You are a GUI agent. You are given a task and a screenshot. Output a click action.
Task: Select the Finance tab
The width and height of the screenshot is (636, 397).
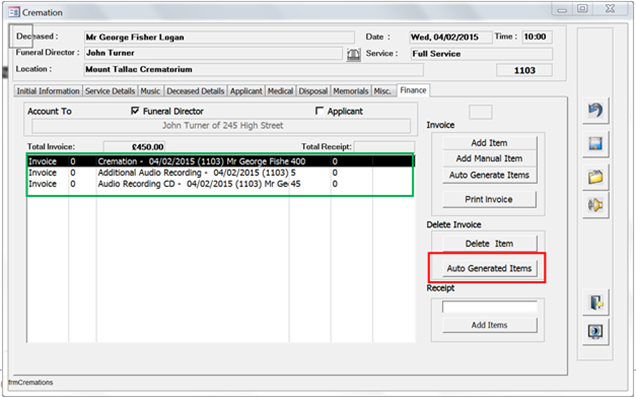[x=413, y=90]
